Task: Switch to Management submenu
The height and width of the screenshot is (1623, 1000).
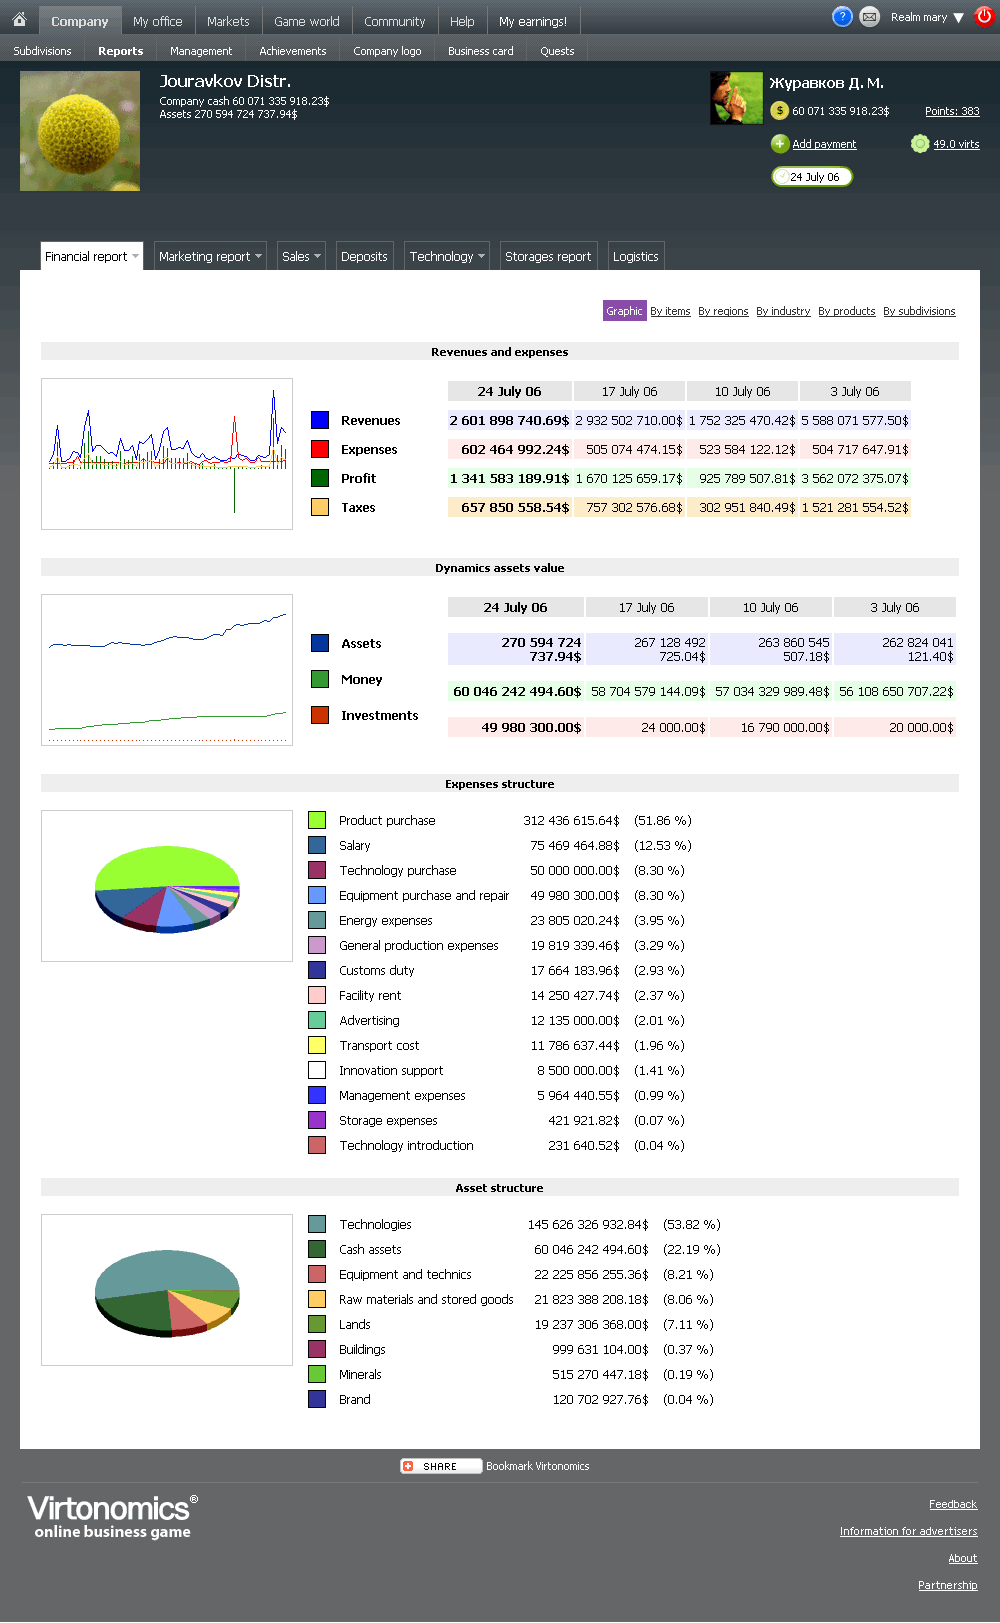Action: click(x=201, y=51)
